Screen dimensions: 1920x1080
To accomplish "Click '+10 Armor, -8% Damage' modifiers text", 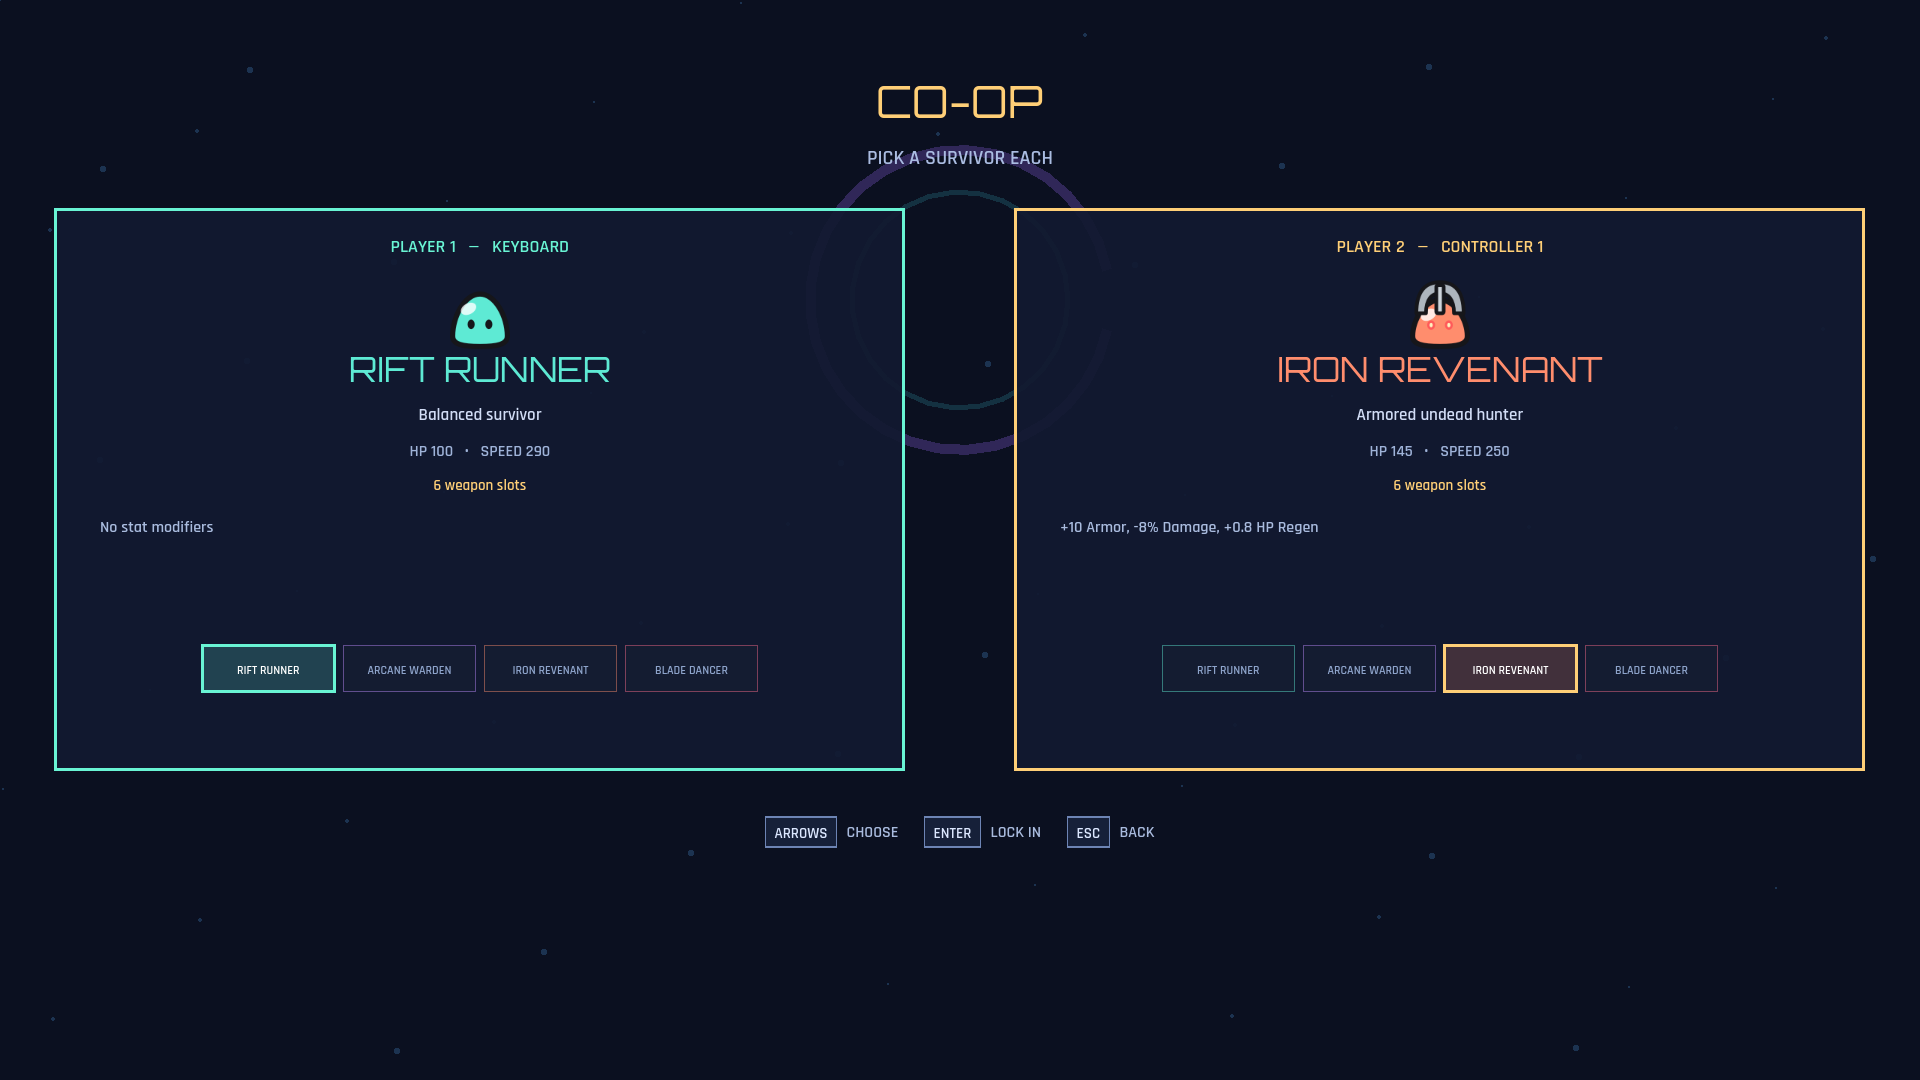I will pyautogui.click(x=1190, y=527).
